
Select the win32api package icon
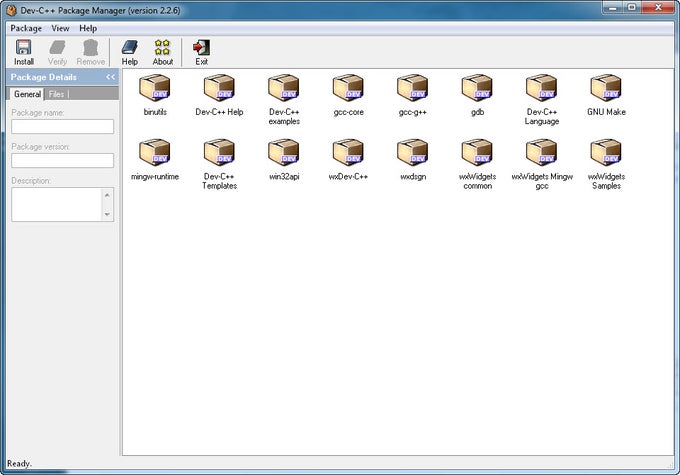point(284,152)
